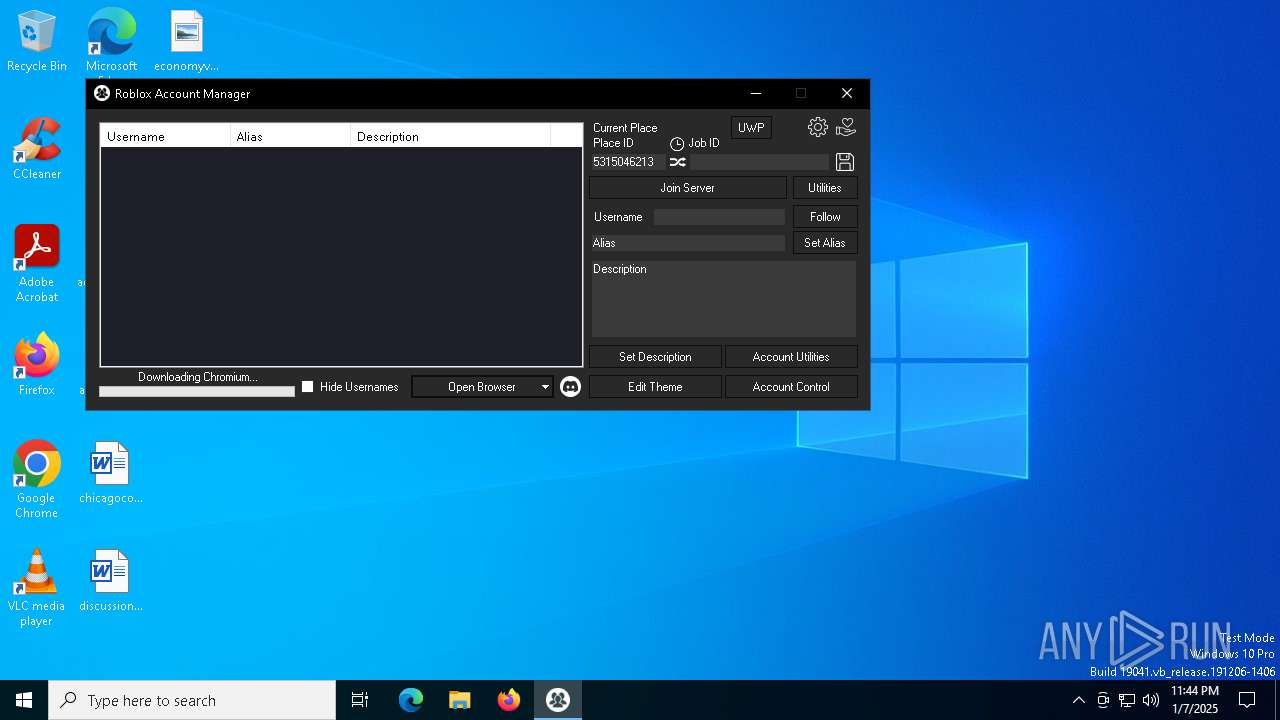Click the Place ID input field
Viewport: 1280px width, 720px height.
point(627,162)
